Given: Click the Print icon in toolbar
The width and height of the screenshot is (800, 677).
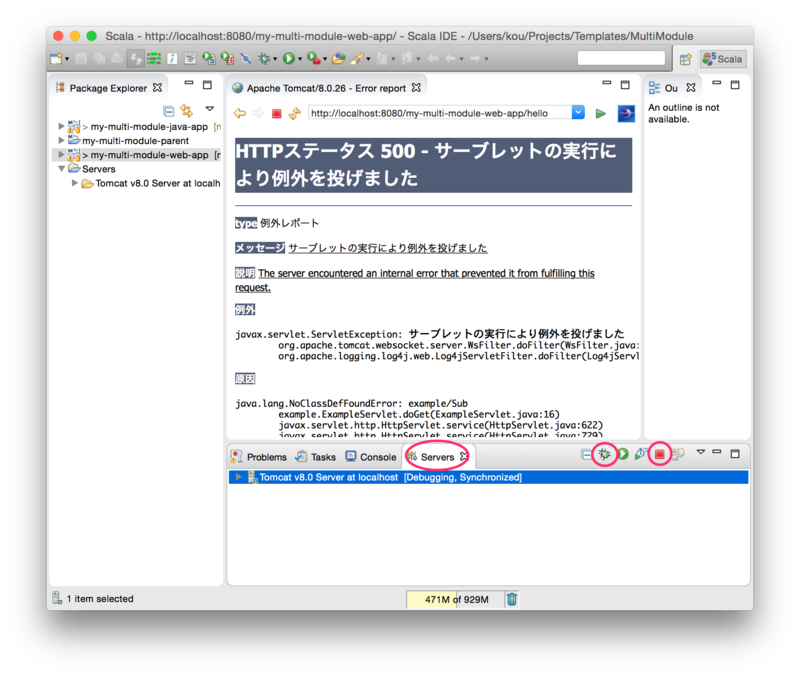Looking at the screenshot, I should (x=117, y=59).
